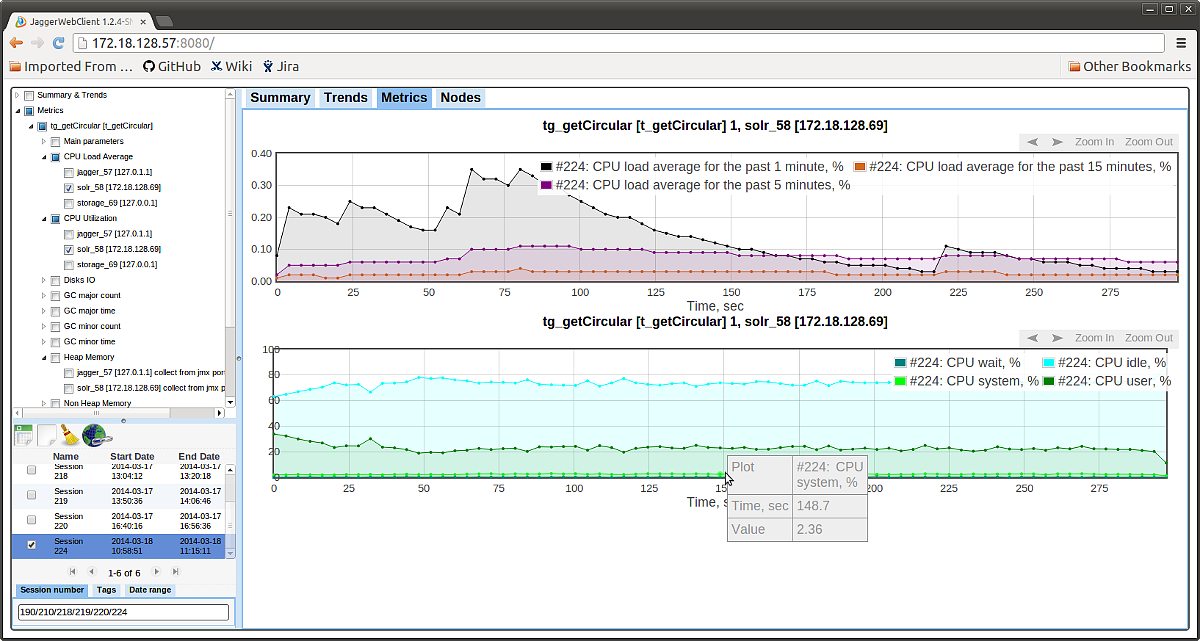Viewport: 1200px width, 641px height.
Task: Check storage_69 under CPU Utilization
Action: [69, 265]
